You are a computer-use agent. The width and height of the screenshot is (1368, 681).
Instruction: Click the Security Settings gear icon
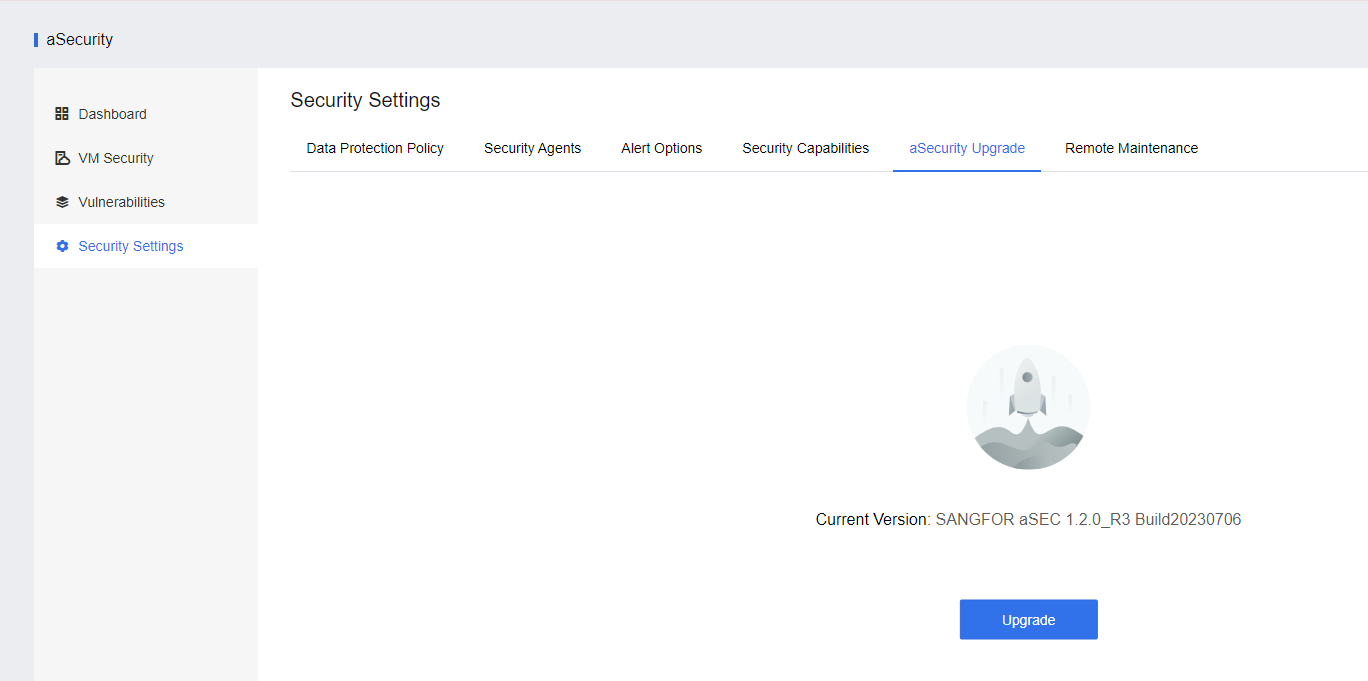[62, 246]
